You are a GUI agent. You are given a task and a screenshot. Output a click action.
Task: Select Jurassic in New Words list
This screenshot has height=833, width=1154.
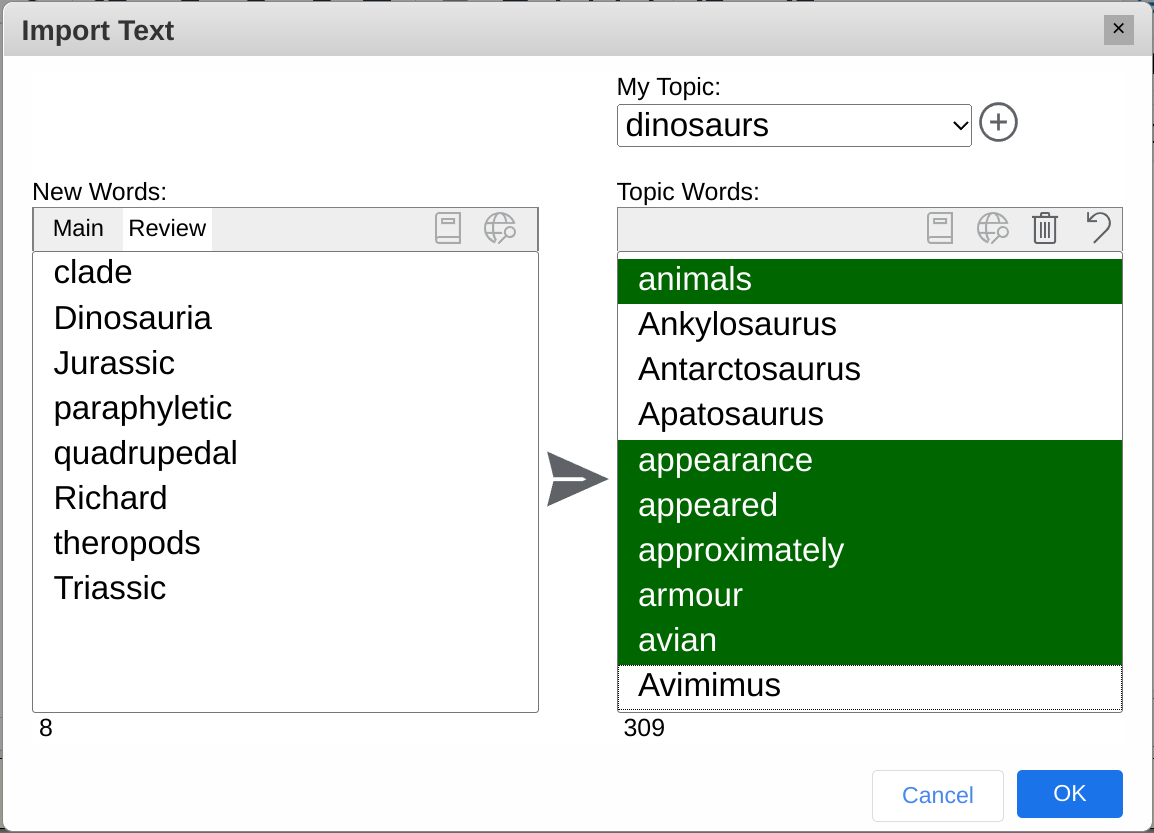[286, 364]
